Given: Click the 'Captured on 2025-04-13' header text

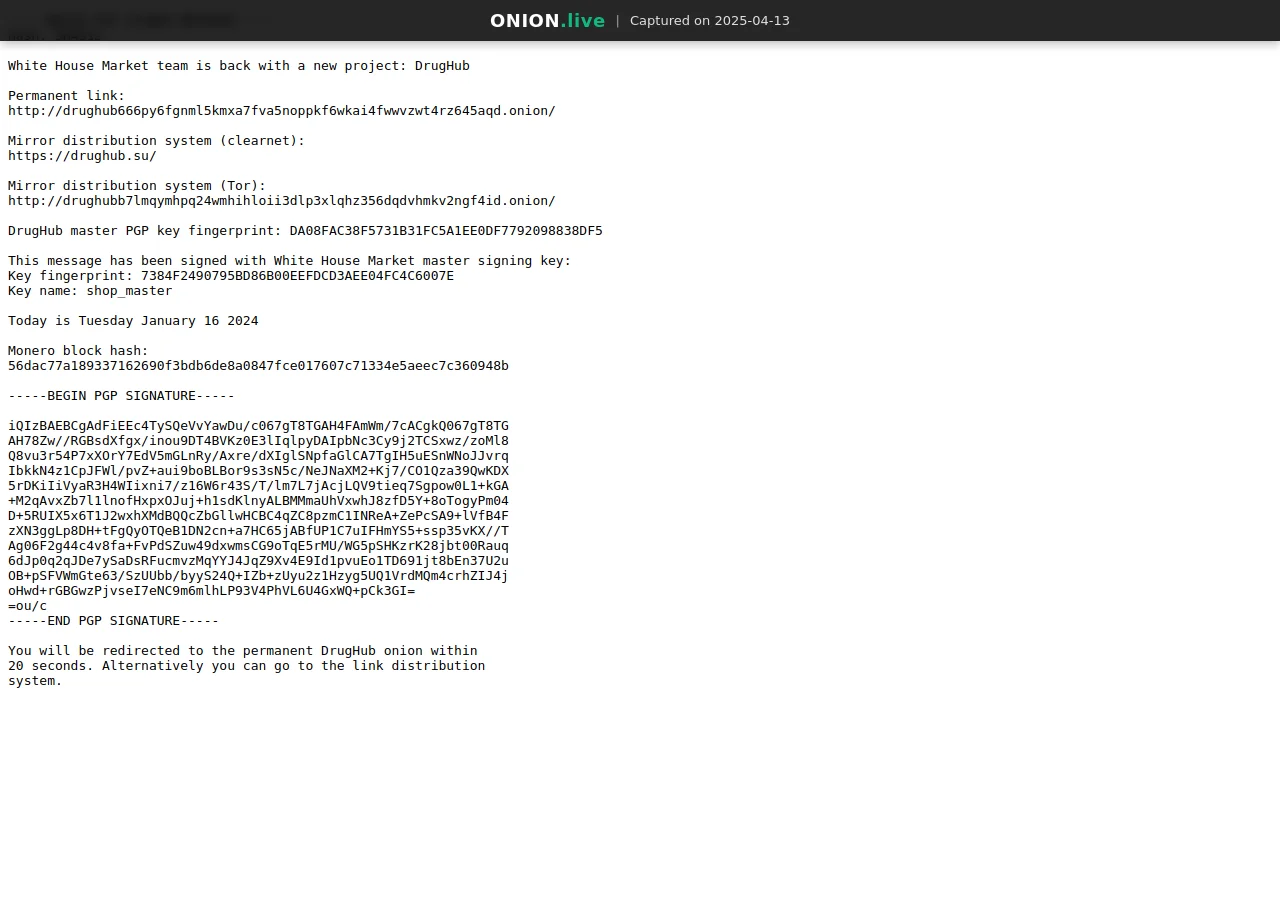Looking at the screenshot, I should click(710, 21).
